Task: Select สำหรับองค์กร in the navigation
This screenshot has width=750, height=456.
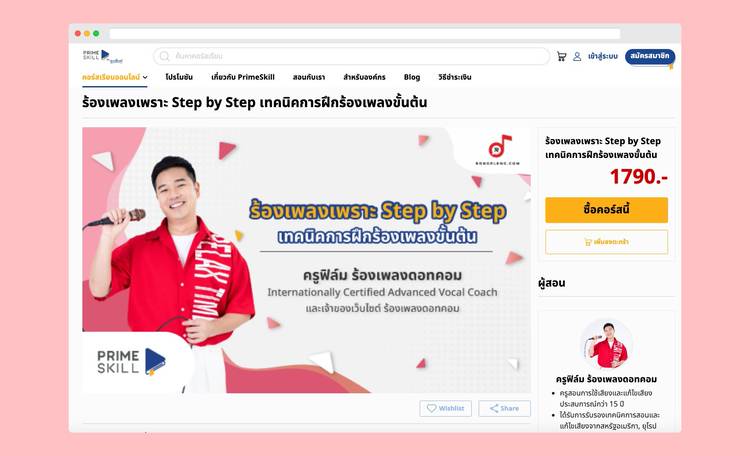Action: pyautogui.click(x=364, y=77)
